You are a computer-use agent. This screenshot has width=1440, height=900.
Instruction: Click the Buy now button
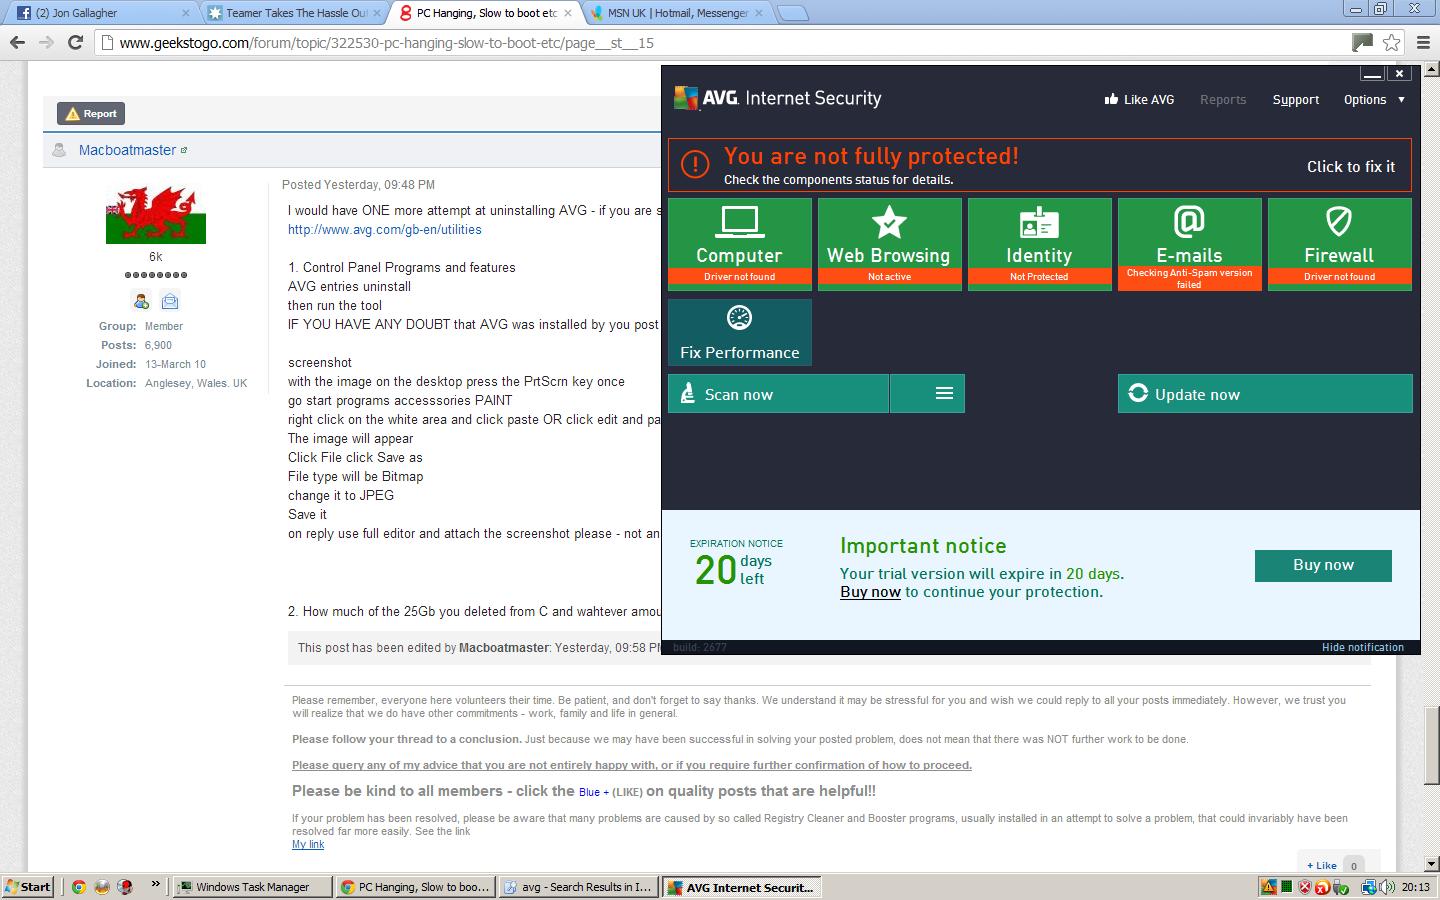(1323, 565)
